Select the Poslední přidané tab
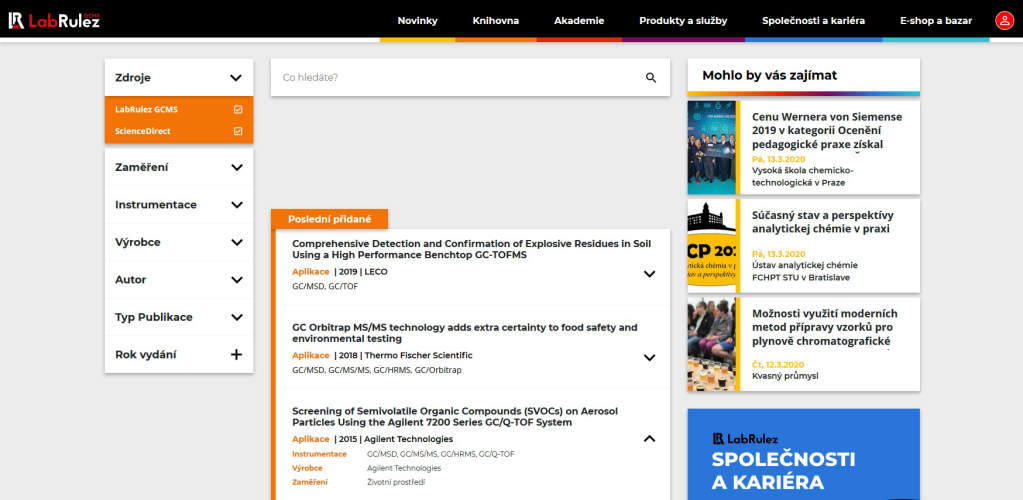 pyautogui.click(x=329, y=219)
